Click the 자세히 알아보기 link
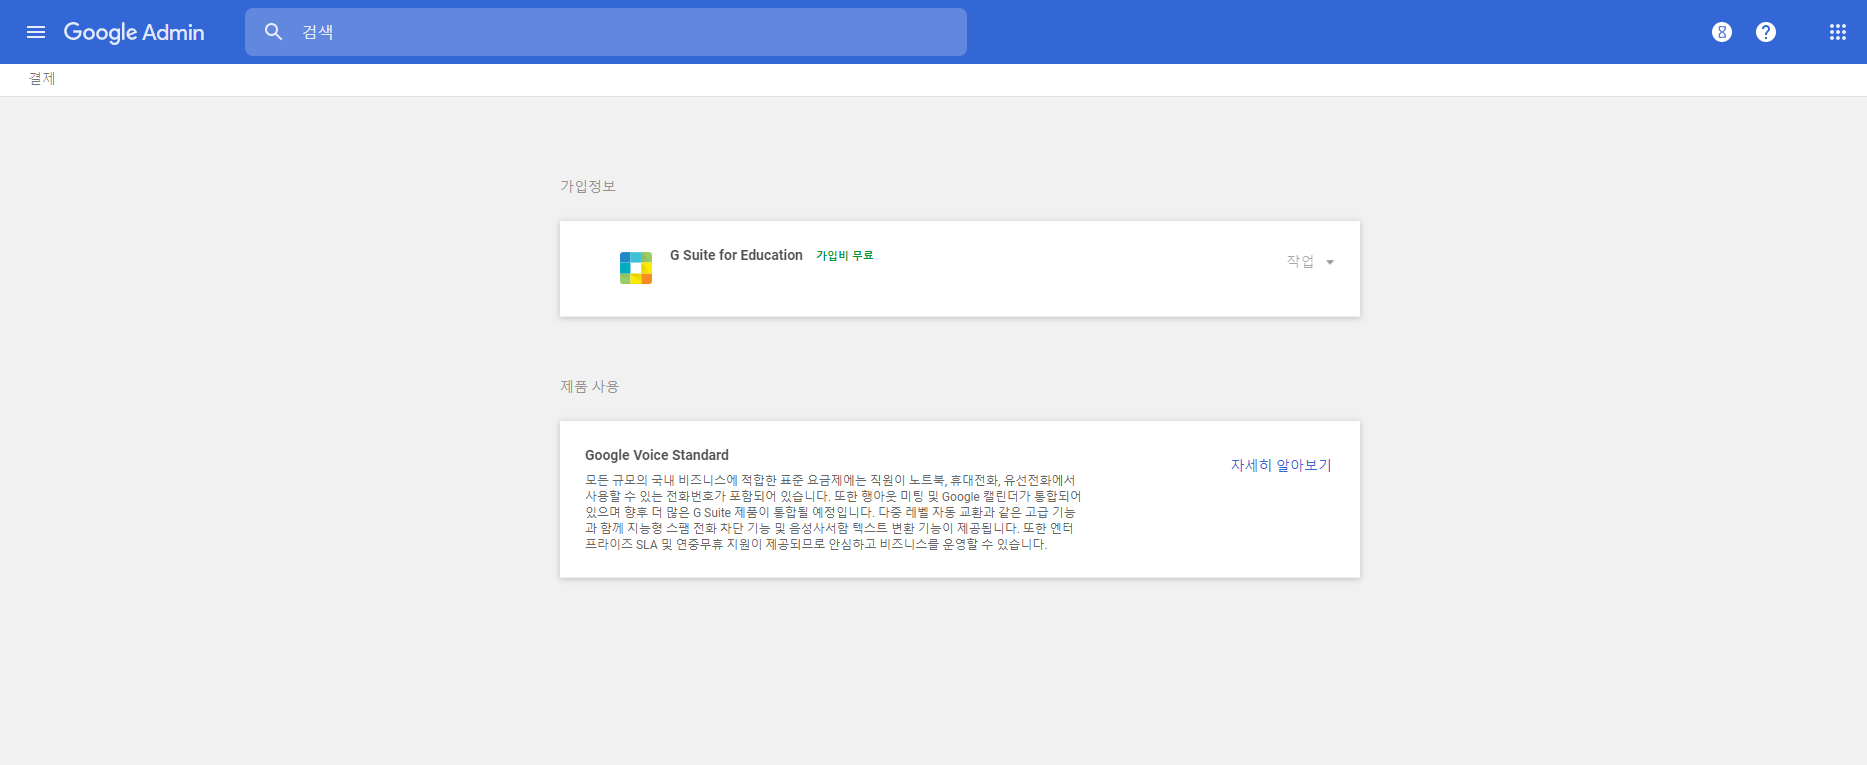The image size is (1867, 765). point(1281,465)
